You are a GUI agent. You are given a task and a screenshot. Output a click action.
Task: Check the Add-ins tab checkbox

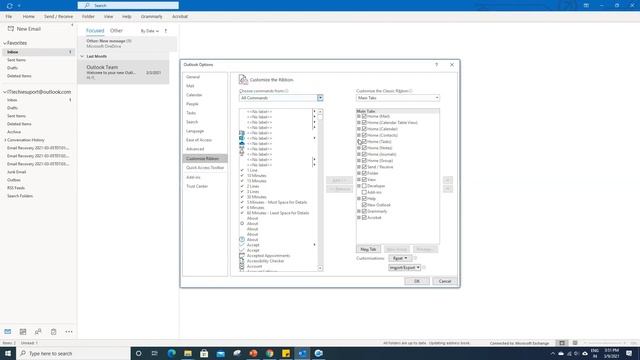(364, 192)
